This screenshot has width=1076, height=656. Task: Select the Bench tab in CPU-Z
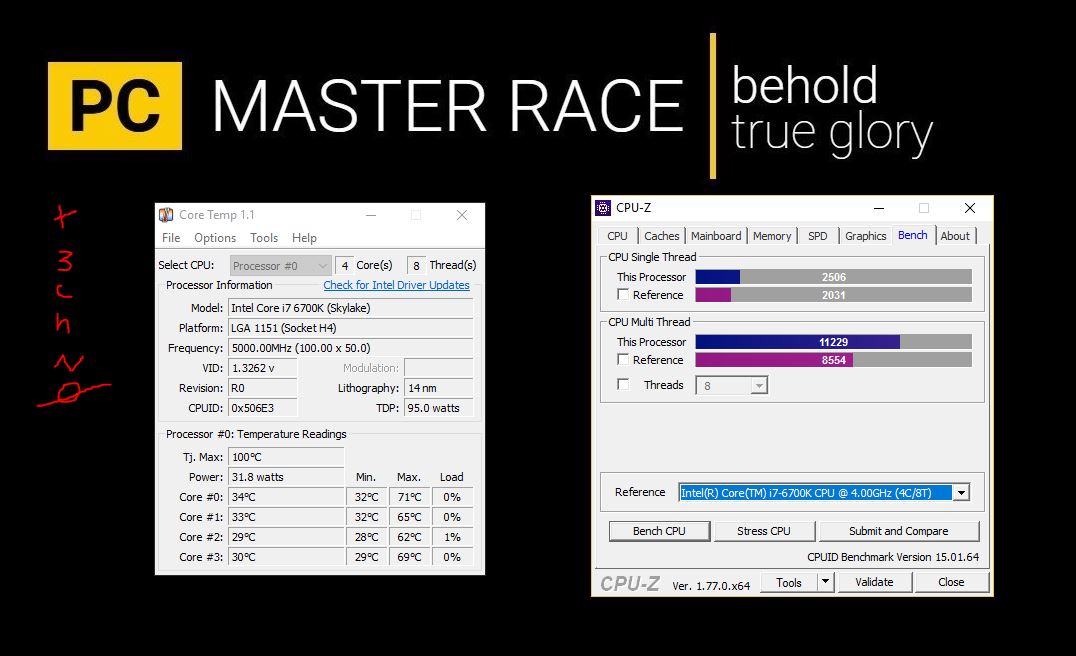click(x=913, y=235)
